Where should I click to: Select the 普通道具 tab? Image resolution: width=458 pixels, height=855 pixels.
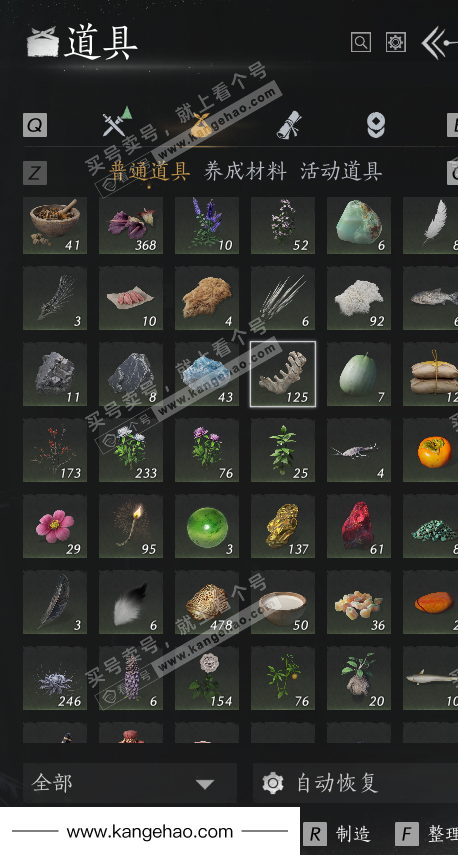(x=149, y=171)
